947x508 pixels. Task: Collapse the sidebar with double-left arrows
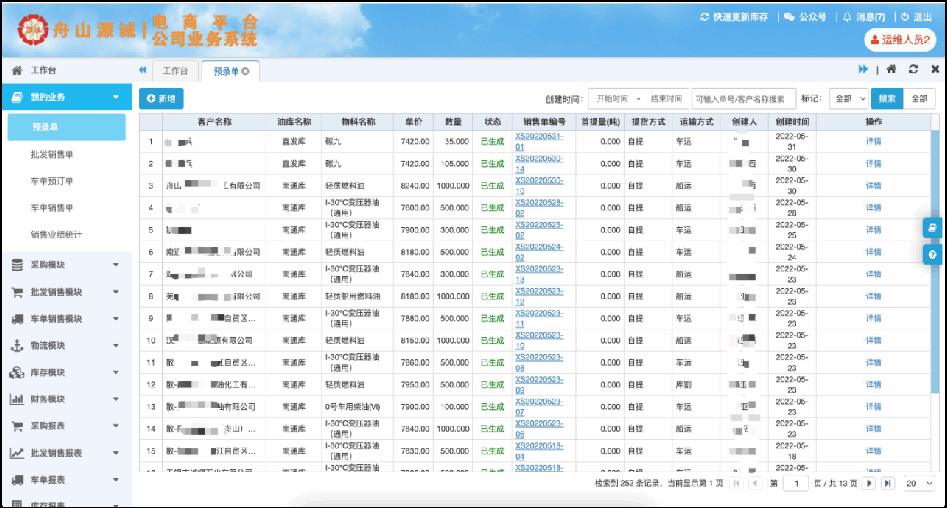[143, 70]
